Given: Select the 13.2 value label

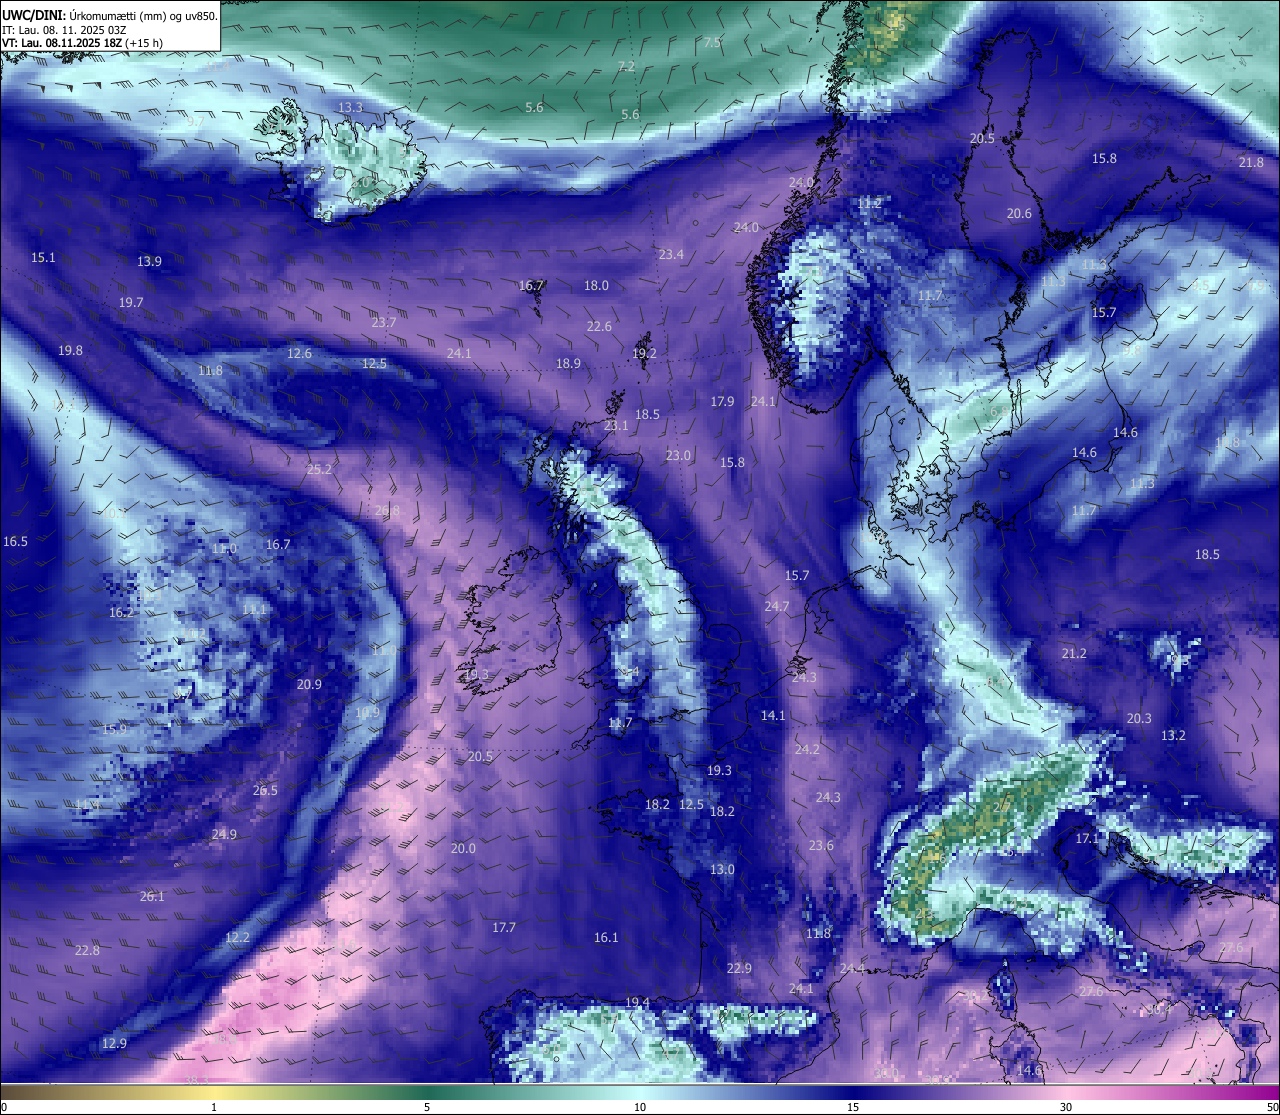Looking at the screenshot, I should point(1173,735).
